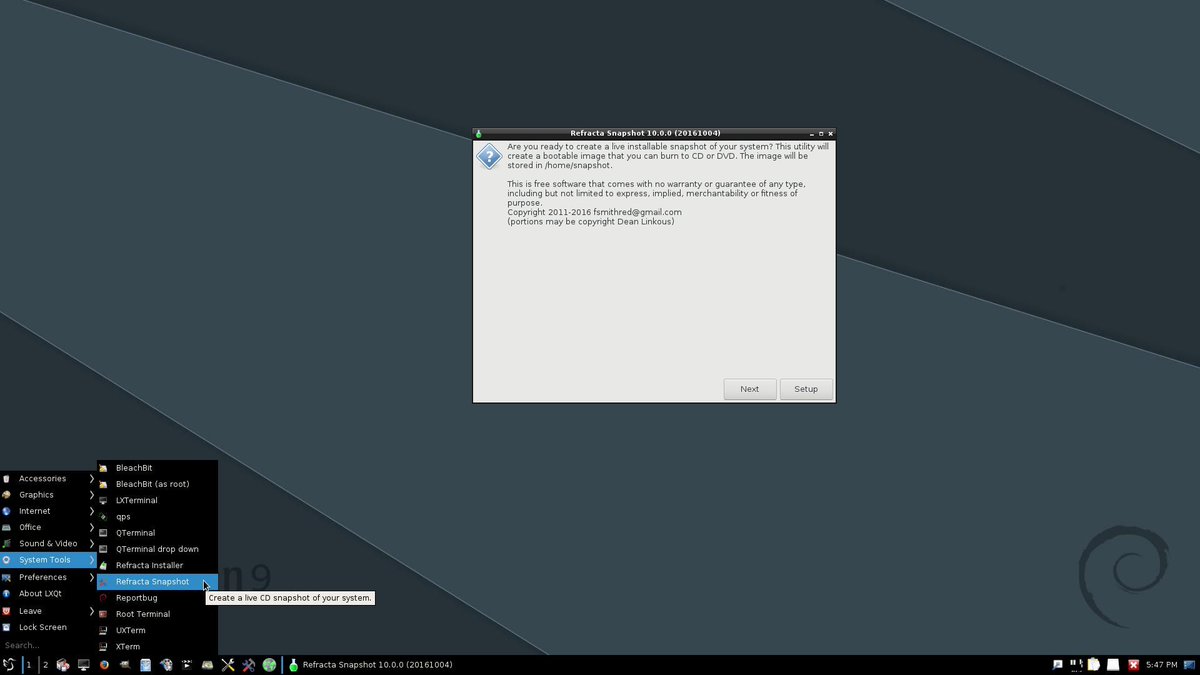Click the green globe quick launch icon

(269, 665)
